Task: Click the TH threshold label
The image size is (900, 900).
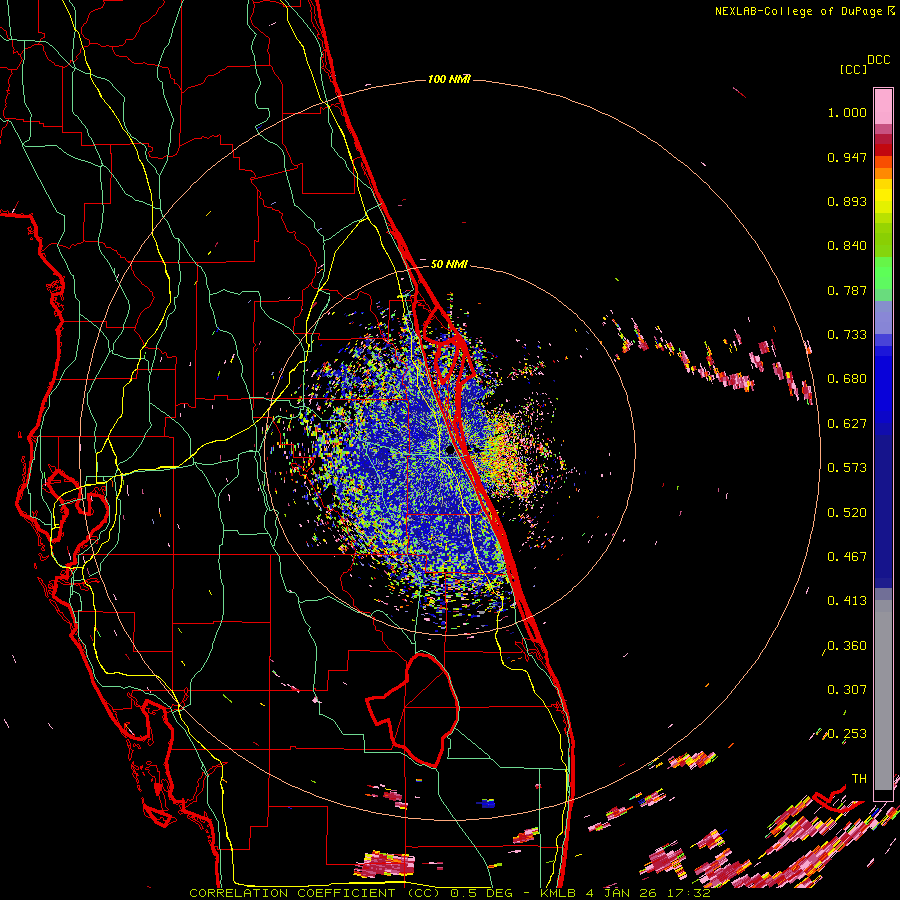Action: pos(859,779)
